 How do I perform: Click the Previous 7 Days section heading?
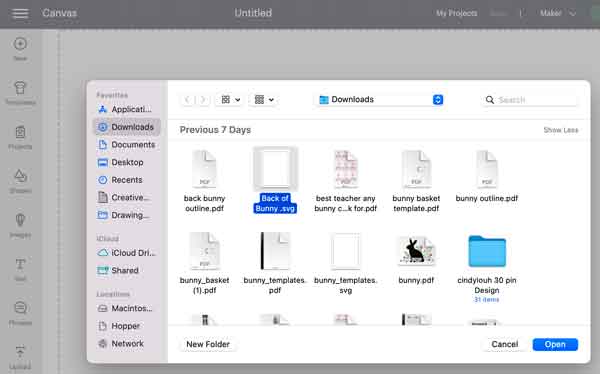click(x=215, y=130)
